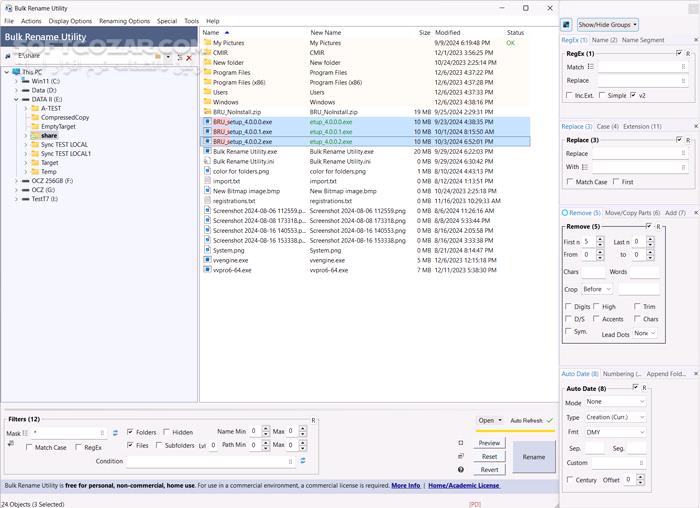Toggle the v2 checkbox in RegEx
700x508 pixels.
[633, 95]
